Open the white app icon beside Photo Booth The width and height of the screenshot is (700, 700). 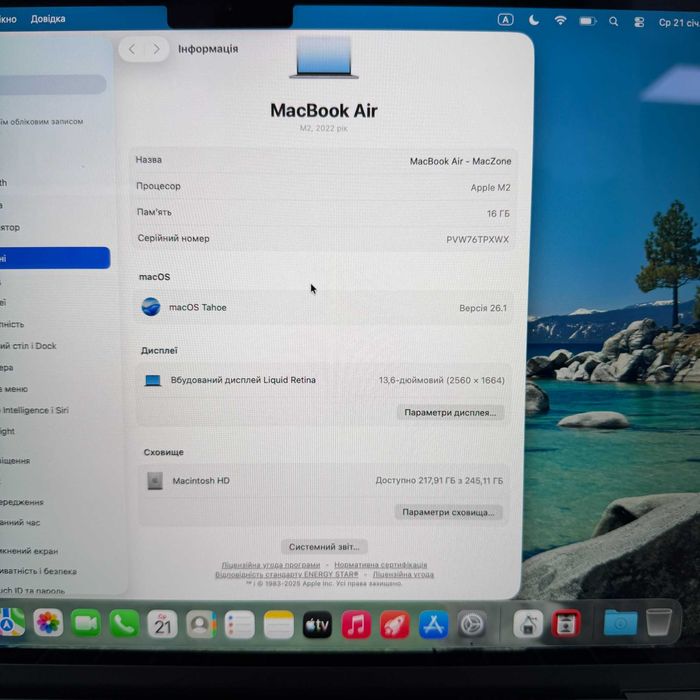(x=528, y=624)
